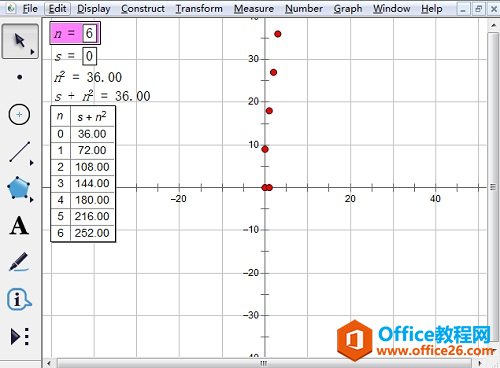Select the Arrow selection tool

coord(19,41)
